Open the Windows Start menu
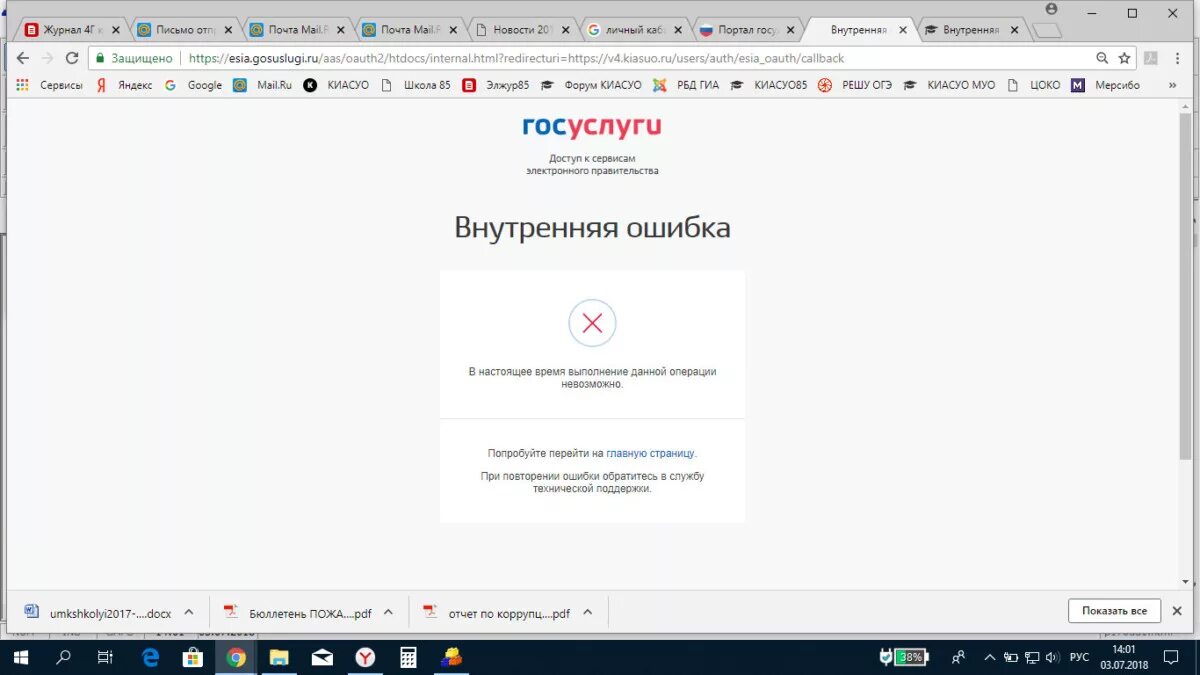 click(x=20, y=657)
